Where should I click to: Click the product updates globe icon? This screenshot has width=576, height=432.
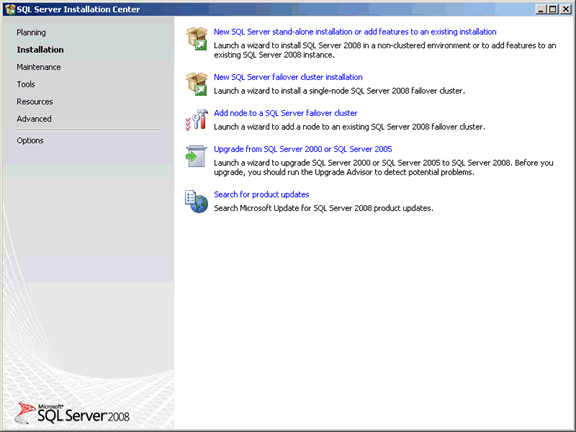197,201
